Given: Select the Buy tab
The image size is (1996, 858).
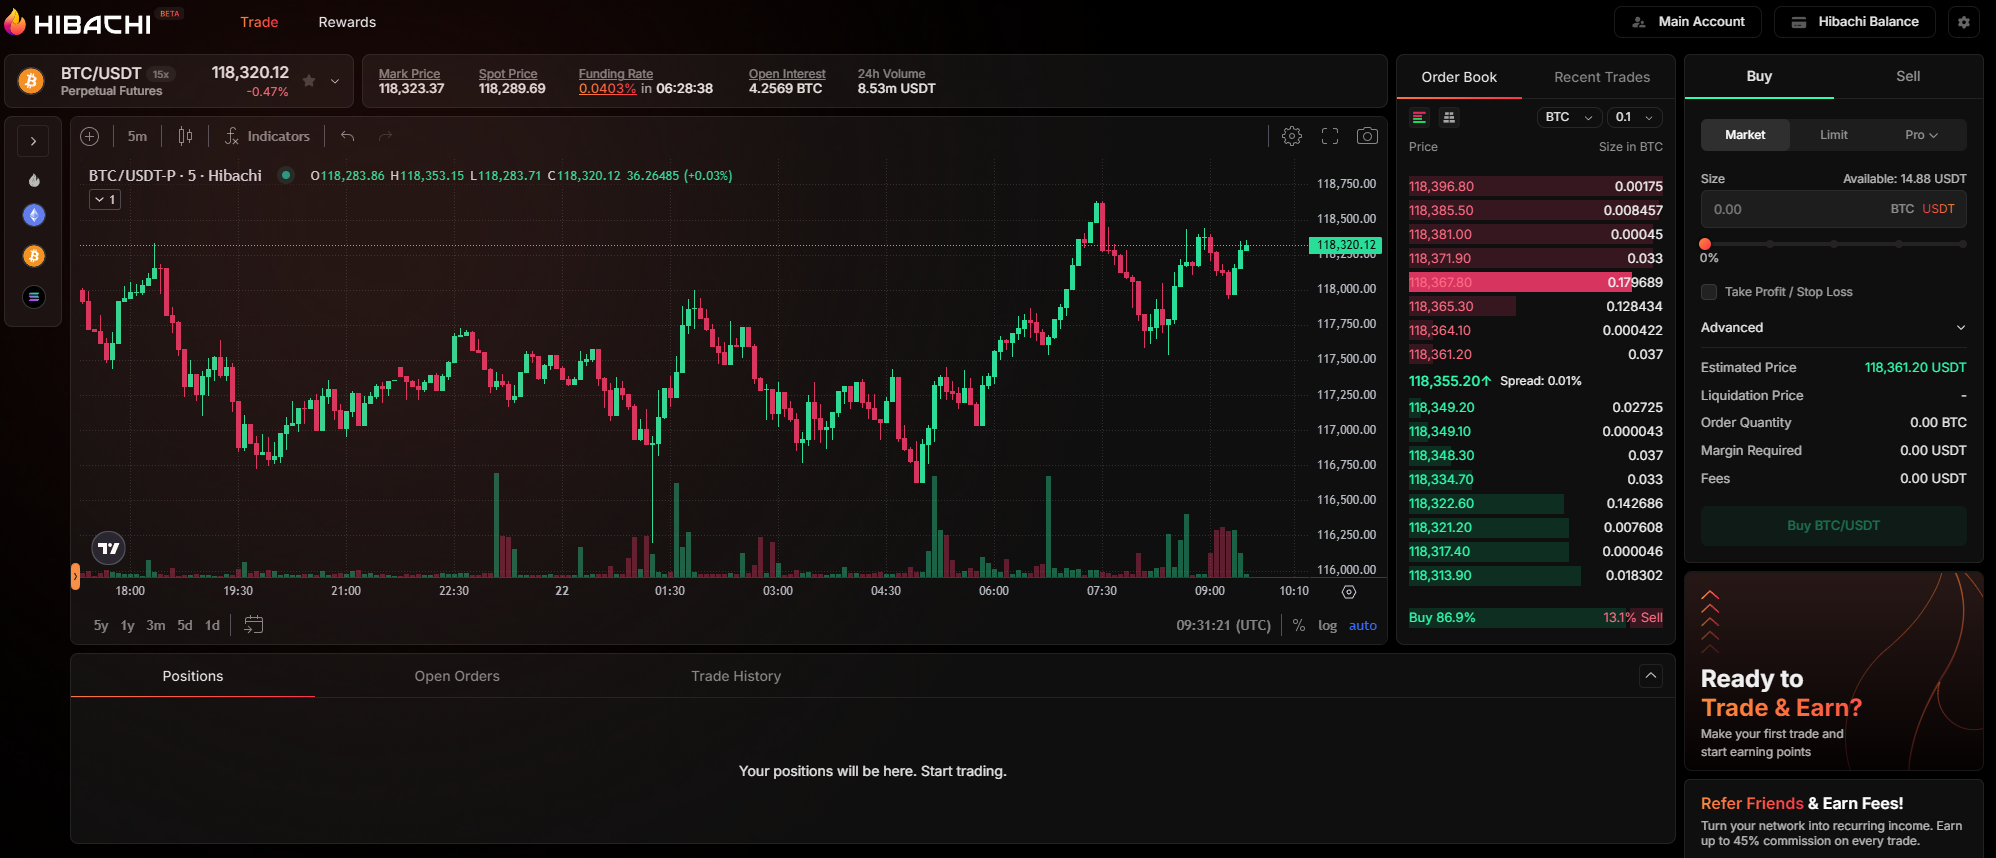Looking at the screenshot, I should tap(1759, 77).
